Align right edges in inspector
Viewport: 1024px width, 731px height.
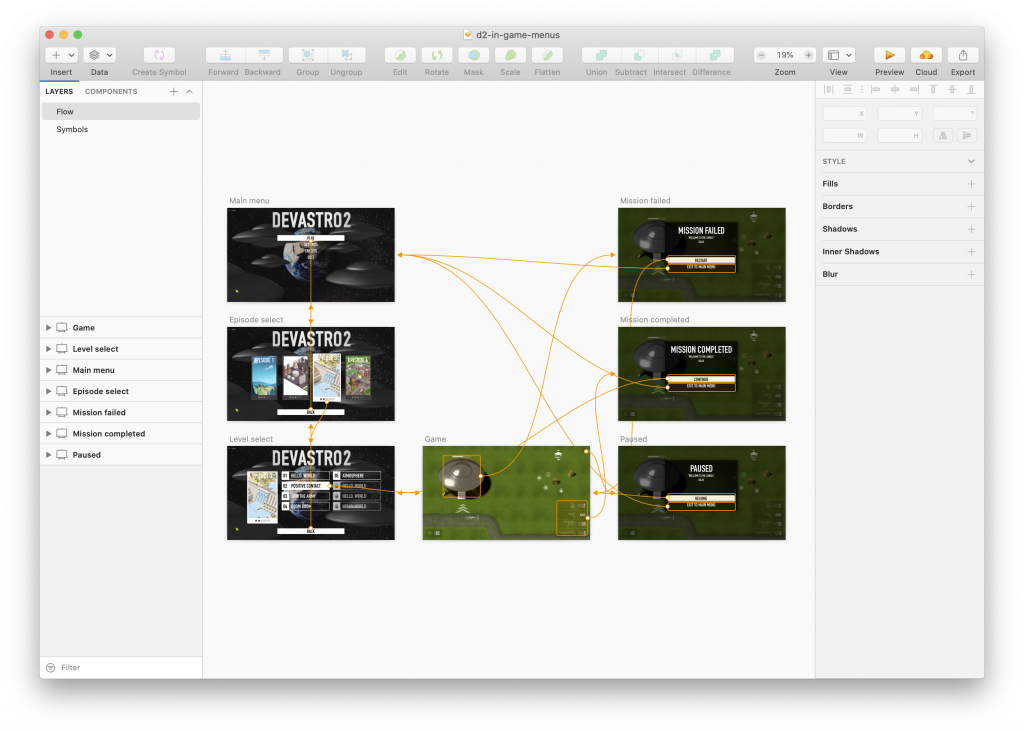914,89
